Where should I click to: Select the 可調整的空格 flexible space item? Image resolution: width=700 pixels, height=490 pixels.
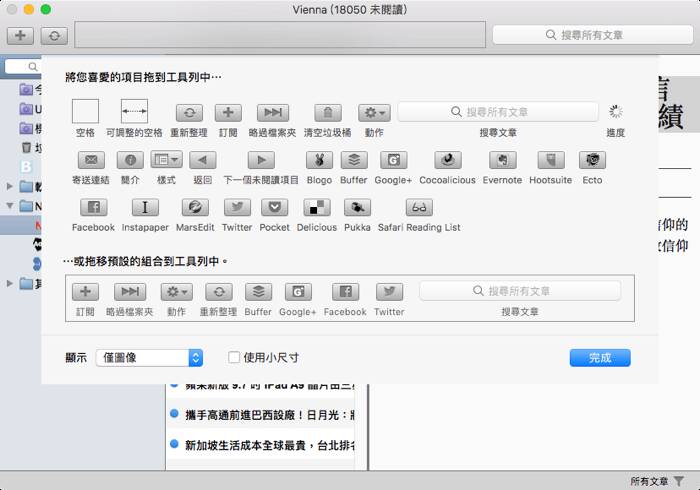(x=134, y=112)
